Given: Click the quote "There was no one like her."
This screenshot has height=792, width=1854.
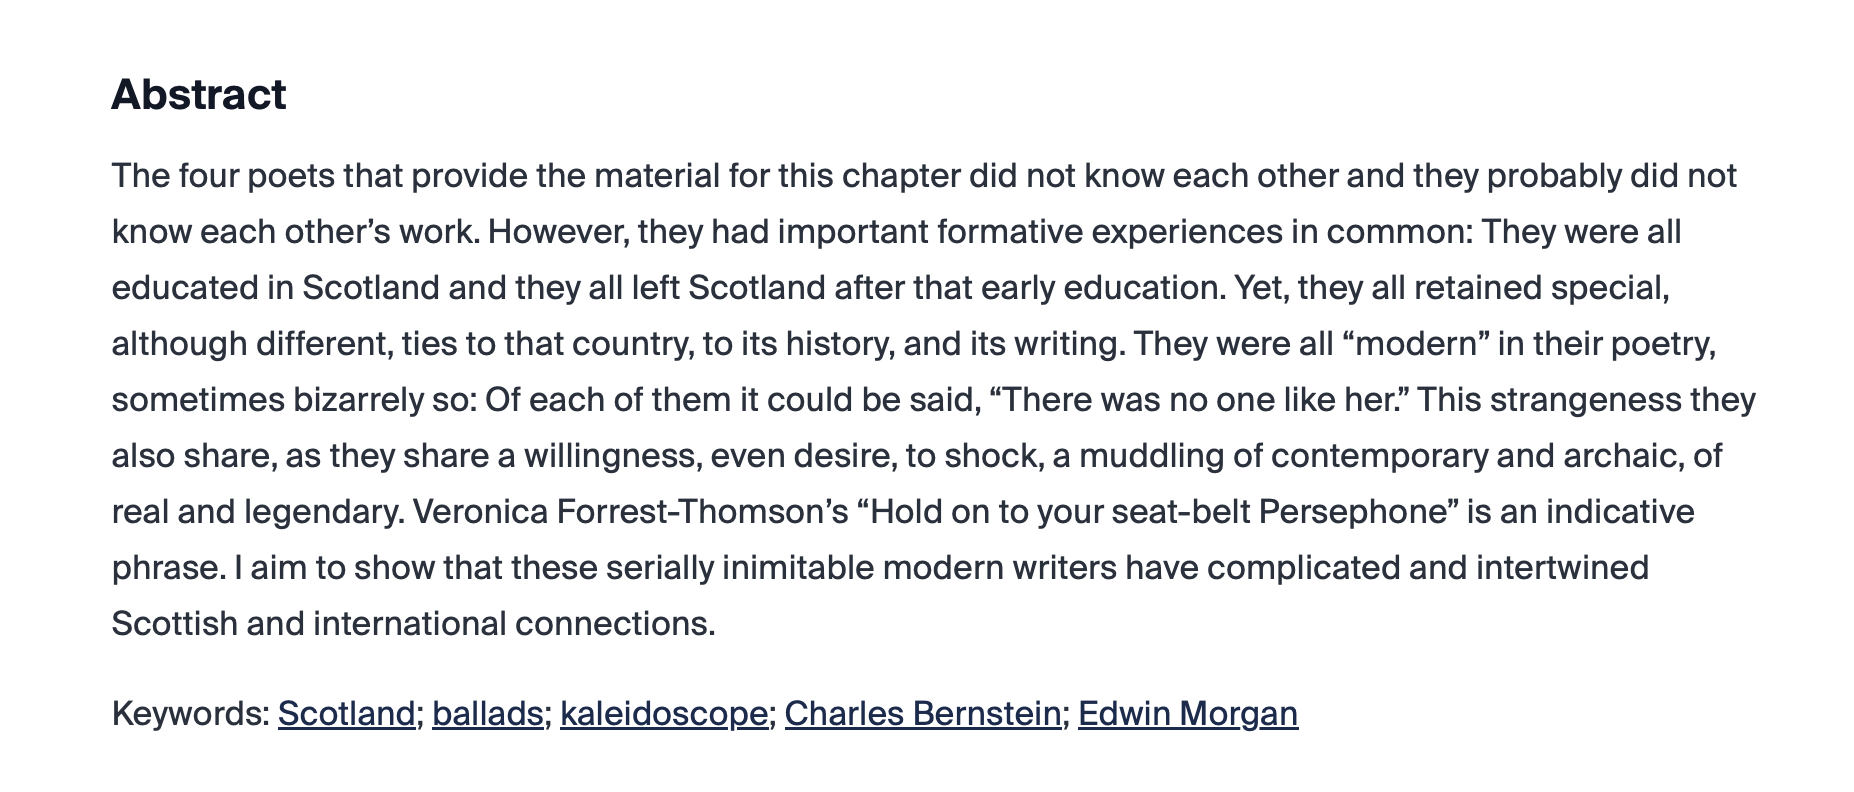Looking at the screenshot, I should click(x=1198, y=399).
